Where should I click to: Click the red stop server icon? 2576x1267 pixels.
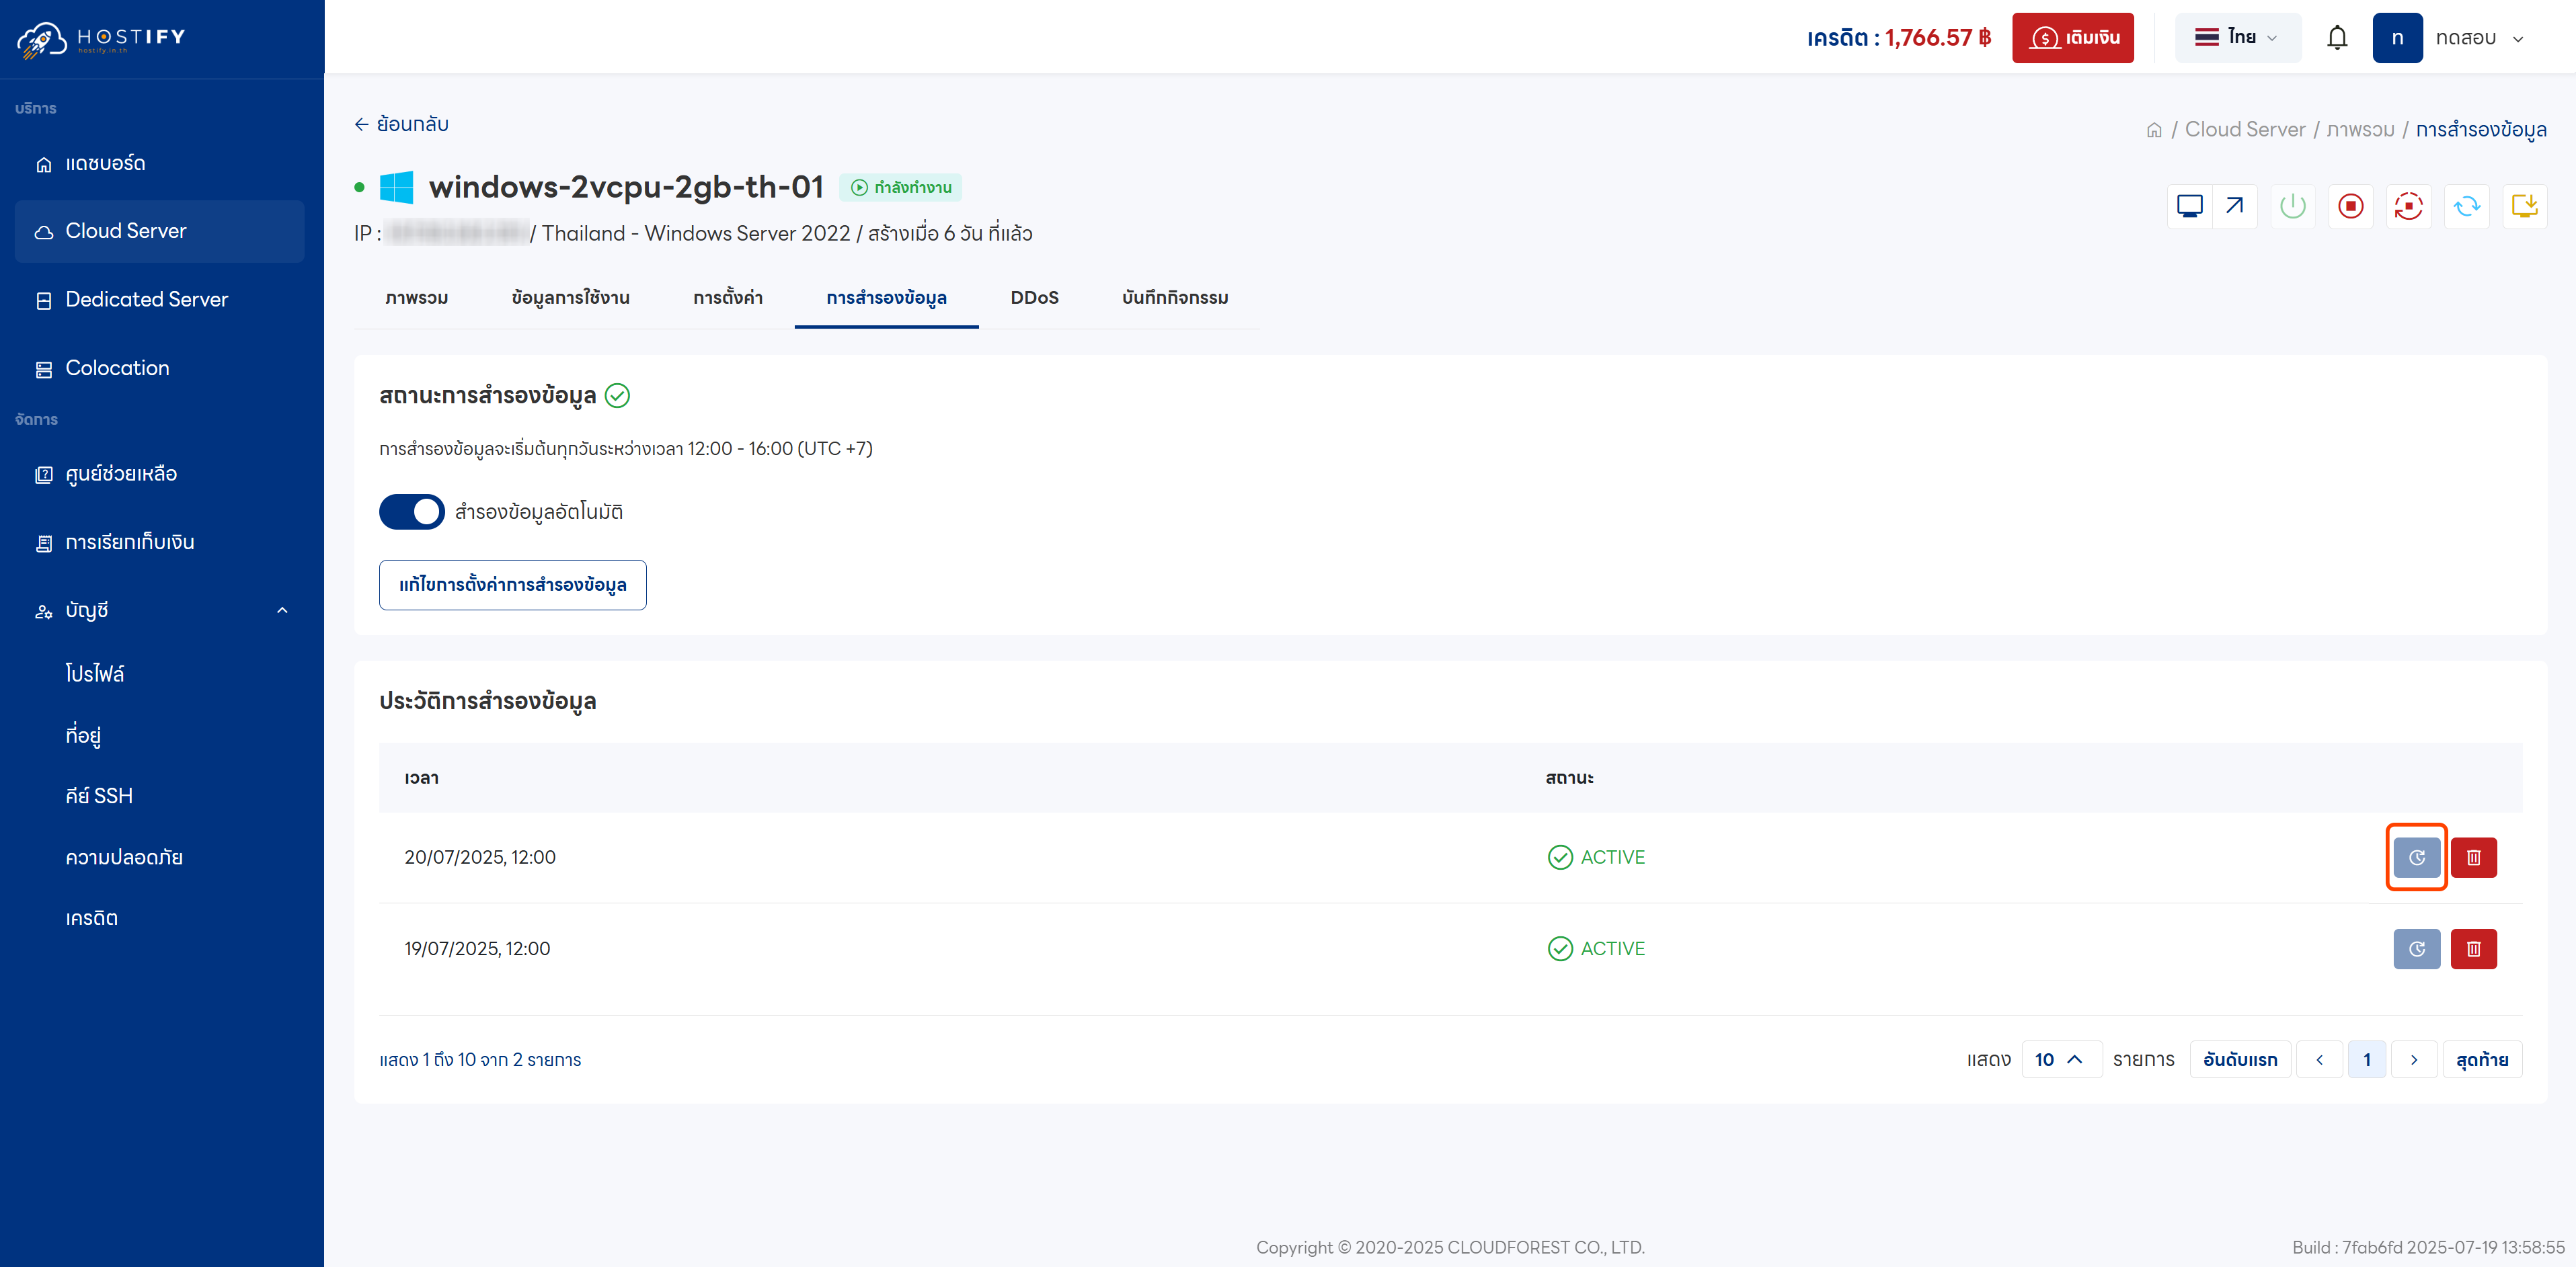(2350, 206)
